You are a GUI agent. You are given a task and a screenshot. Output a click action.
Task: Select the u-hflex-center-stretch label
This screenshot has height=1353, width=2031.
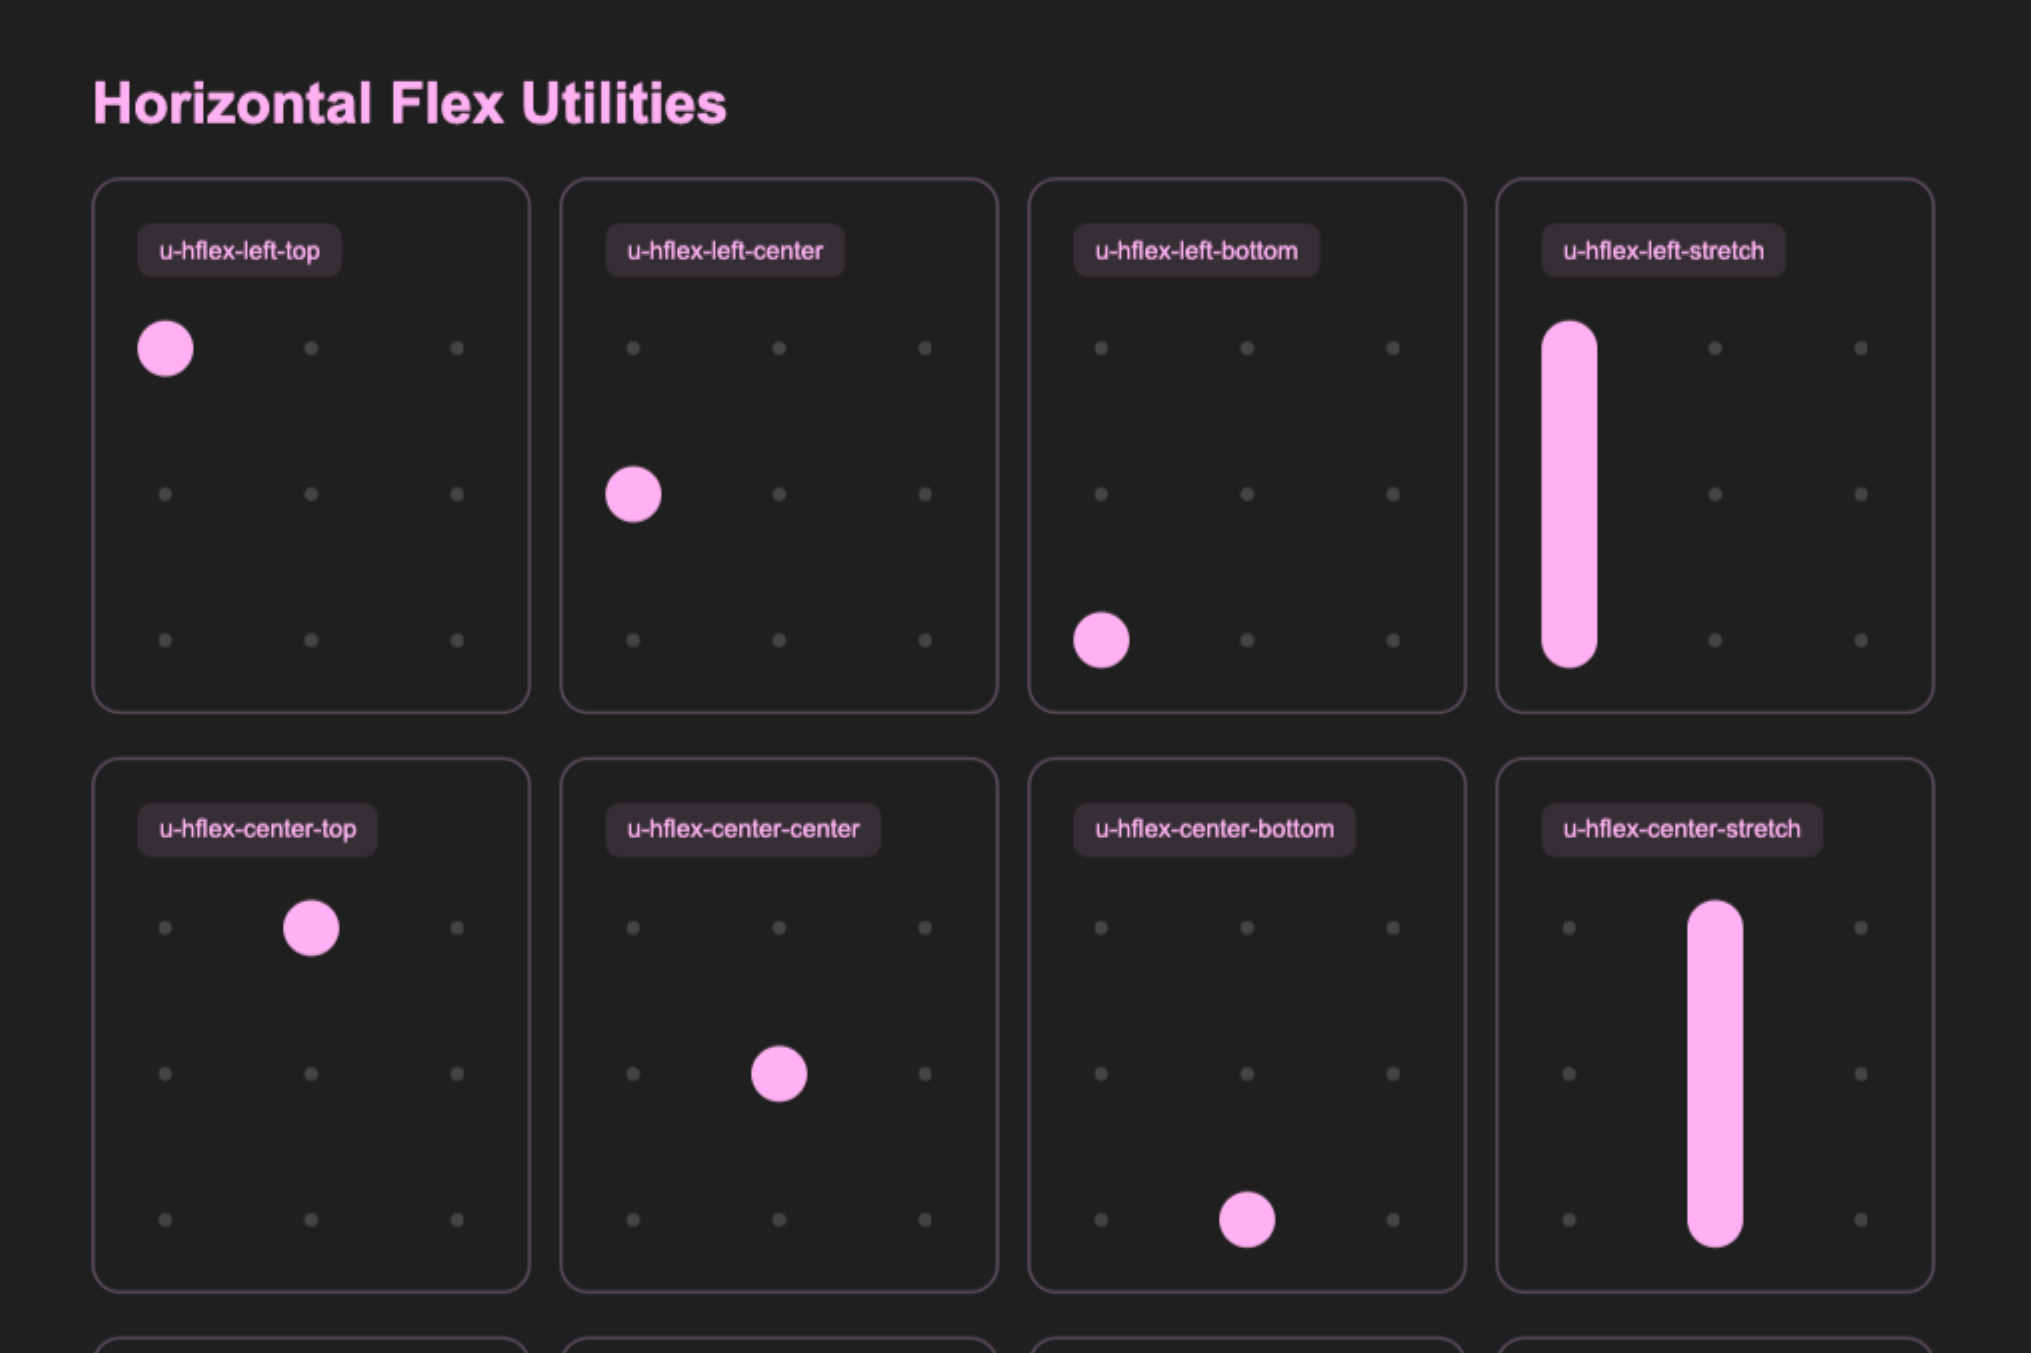click(1681, 829)
